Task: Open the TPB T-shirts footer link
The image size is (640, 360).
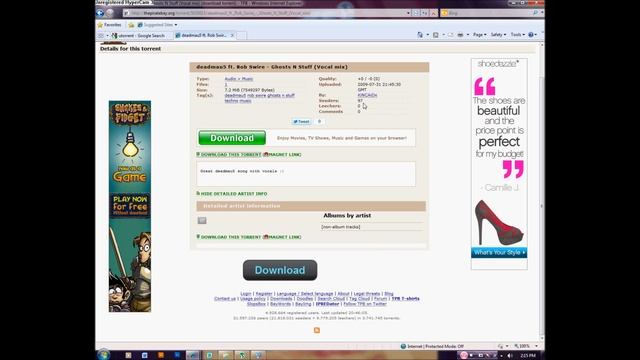Action: point(405,299)
